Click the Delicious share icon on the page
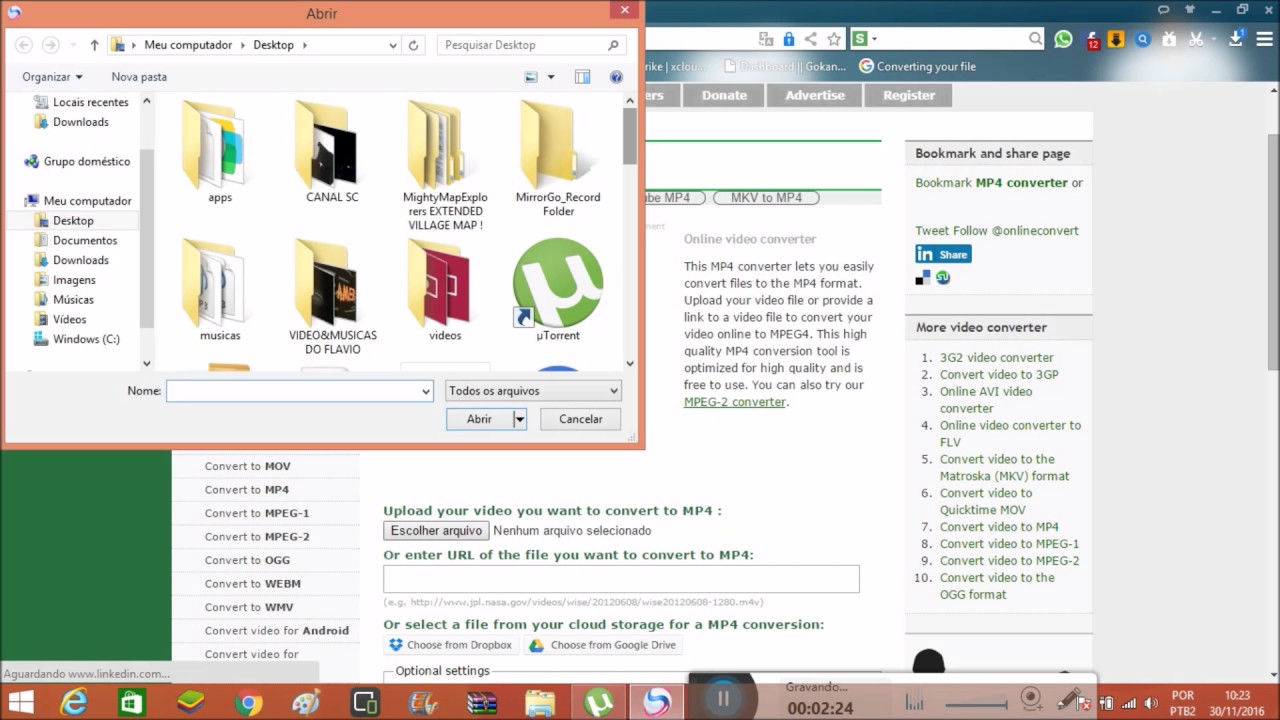 tap(922, 278)
